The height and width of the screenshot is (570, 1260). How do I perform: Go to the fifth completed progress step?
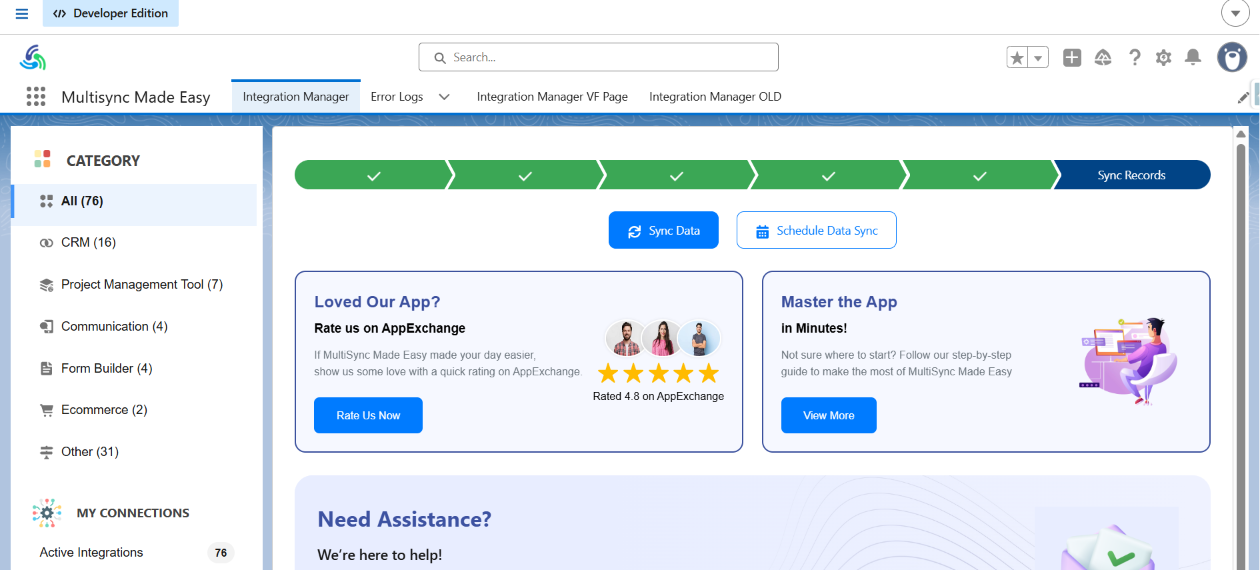[x=980, y=175]
